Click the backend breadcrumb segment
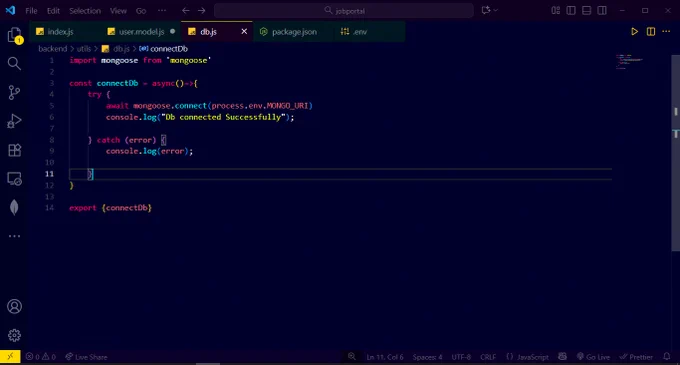 pos(52,49)
